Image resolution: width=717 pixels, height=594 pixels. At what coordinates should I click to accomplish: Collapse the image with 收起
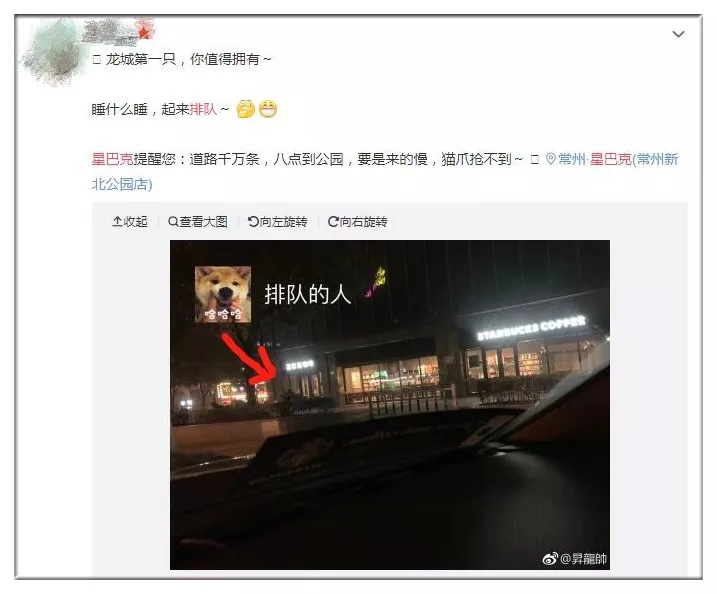(130, 222)
